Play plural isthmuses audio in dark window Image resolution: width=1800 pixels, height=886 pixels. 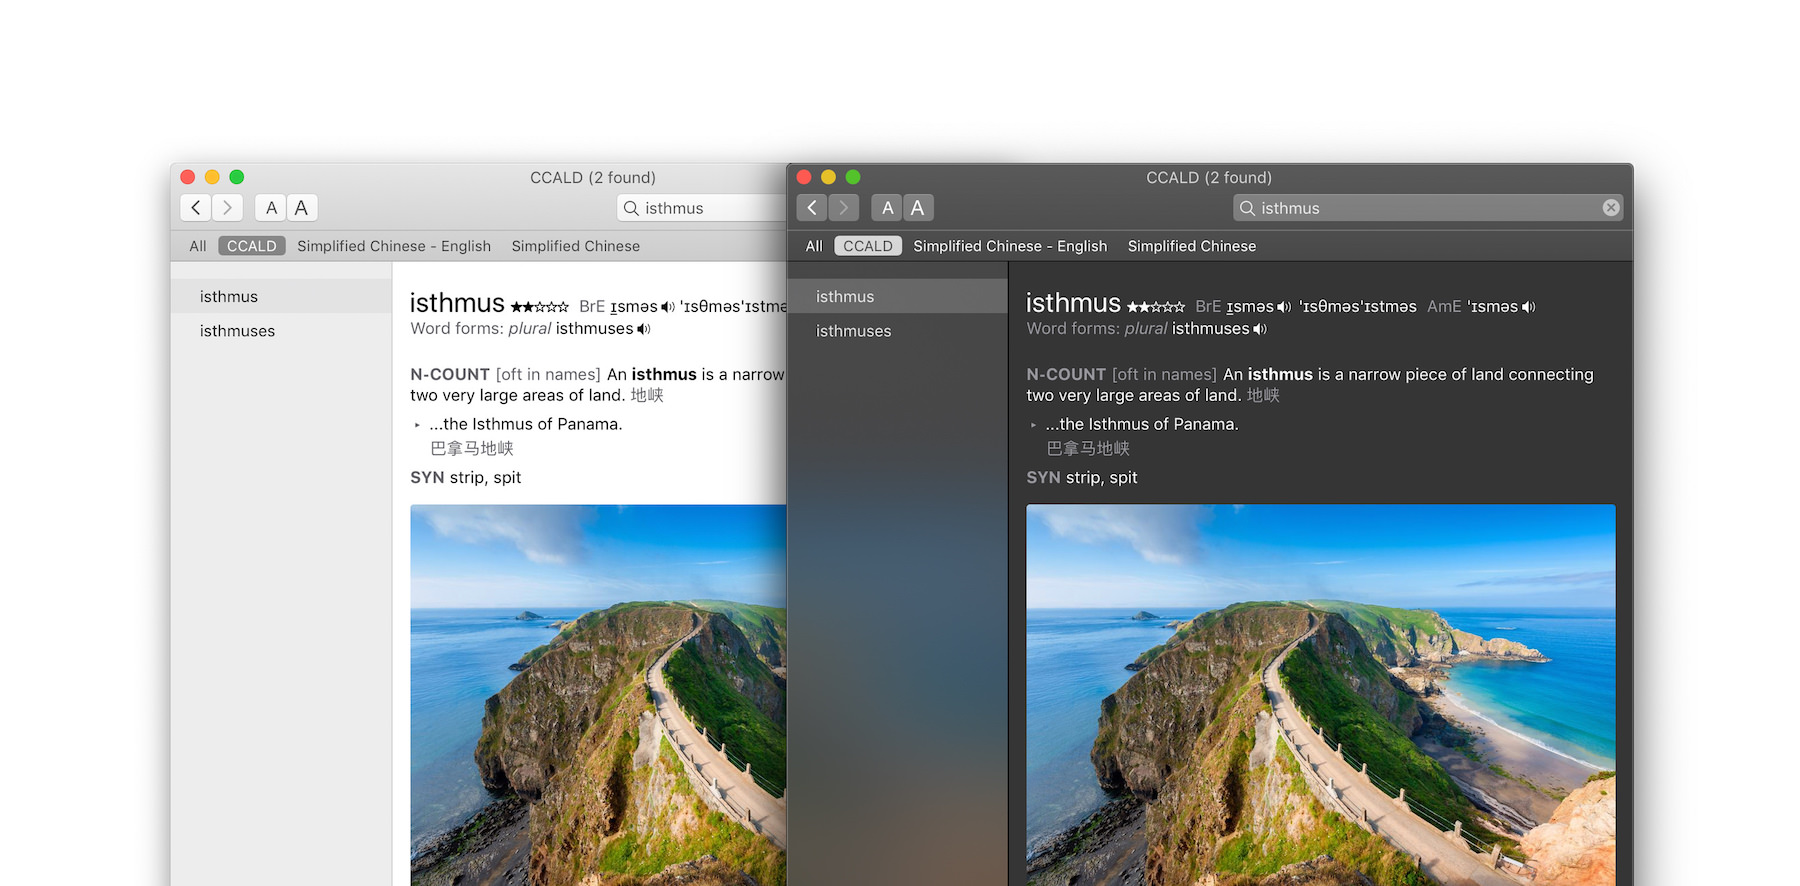pos(1260,329)
